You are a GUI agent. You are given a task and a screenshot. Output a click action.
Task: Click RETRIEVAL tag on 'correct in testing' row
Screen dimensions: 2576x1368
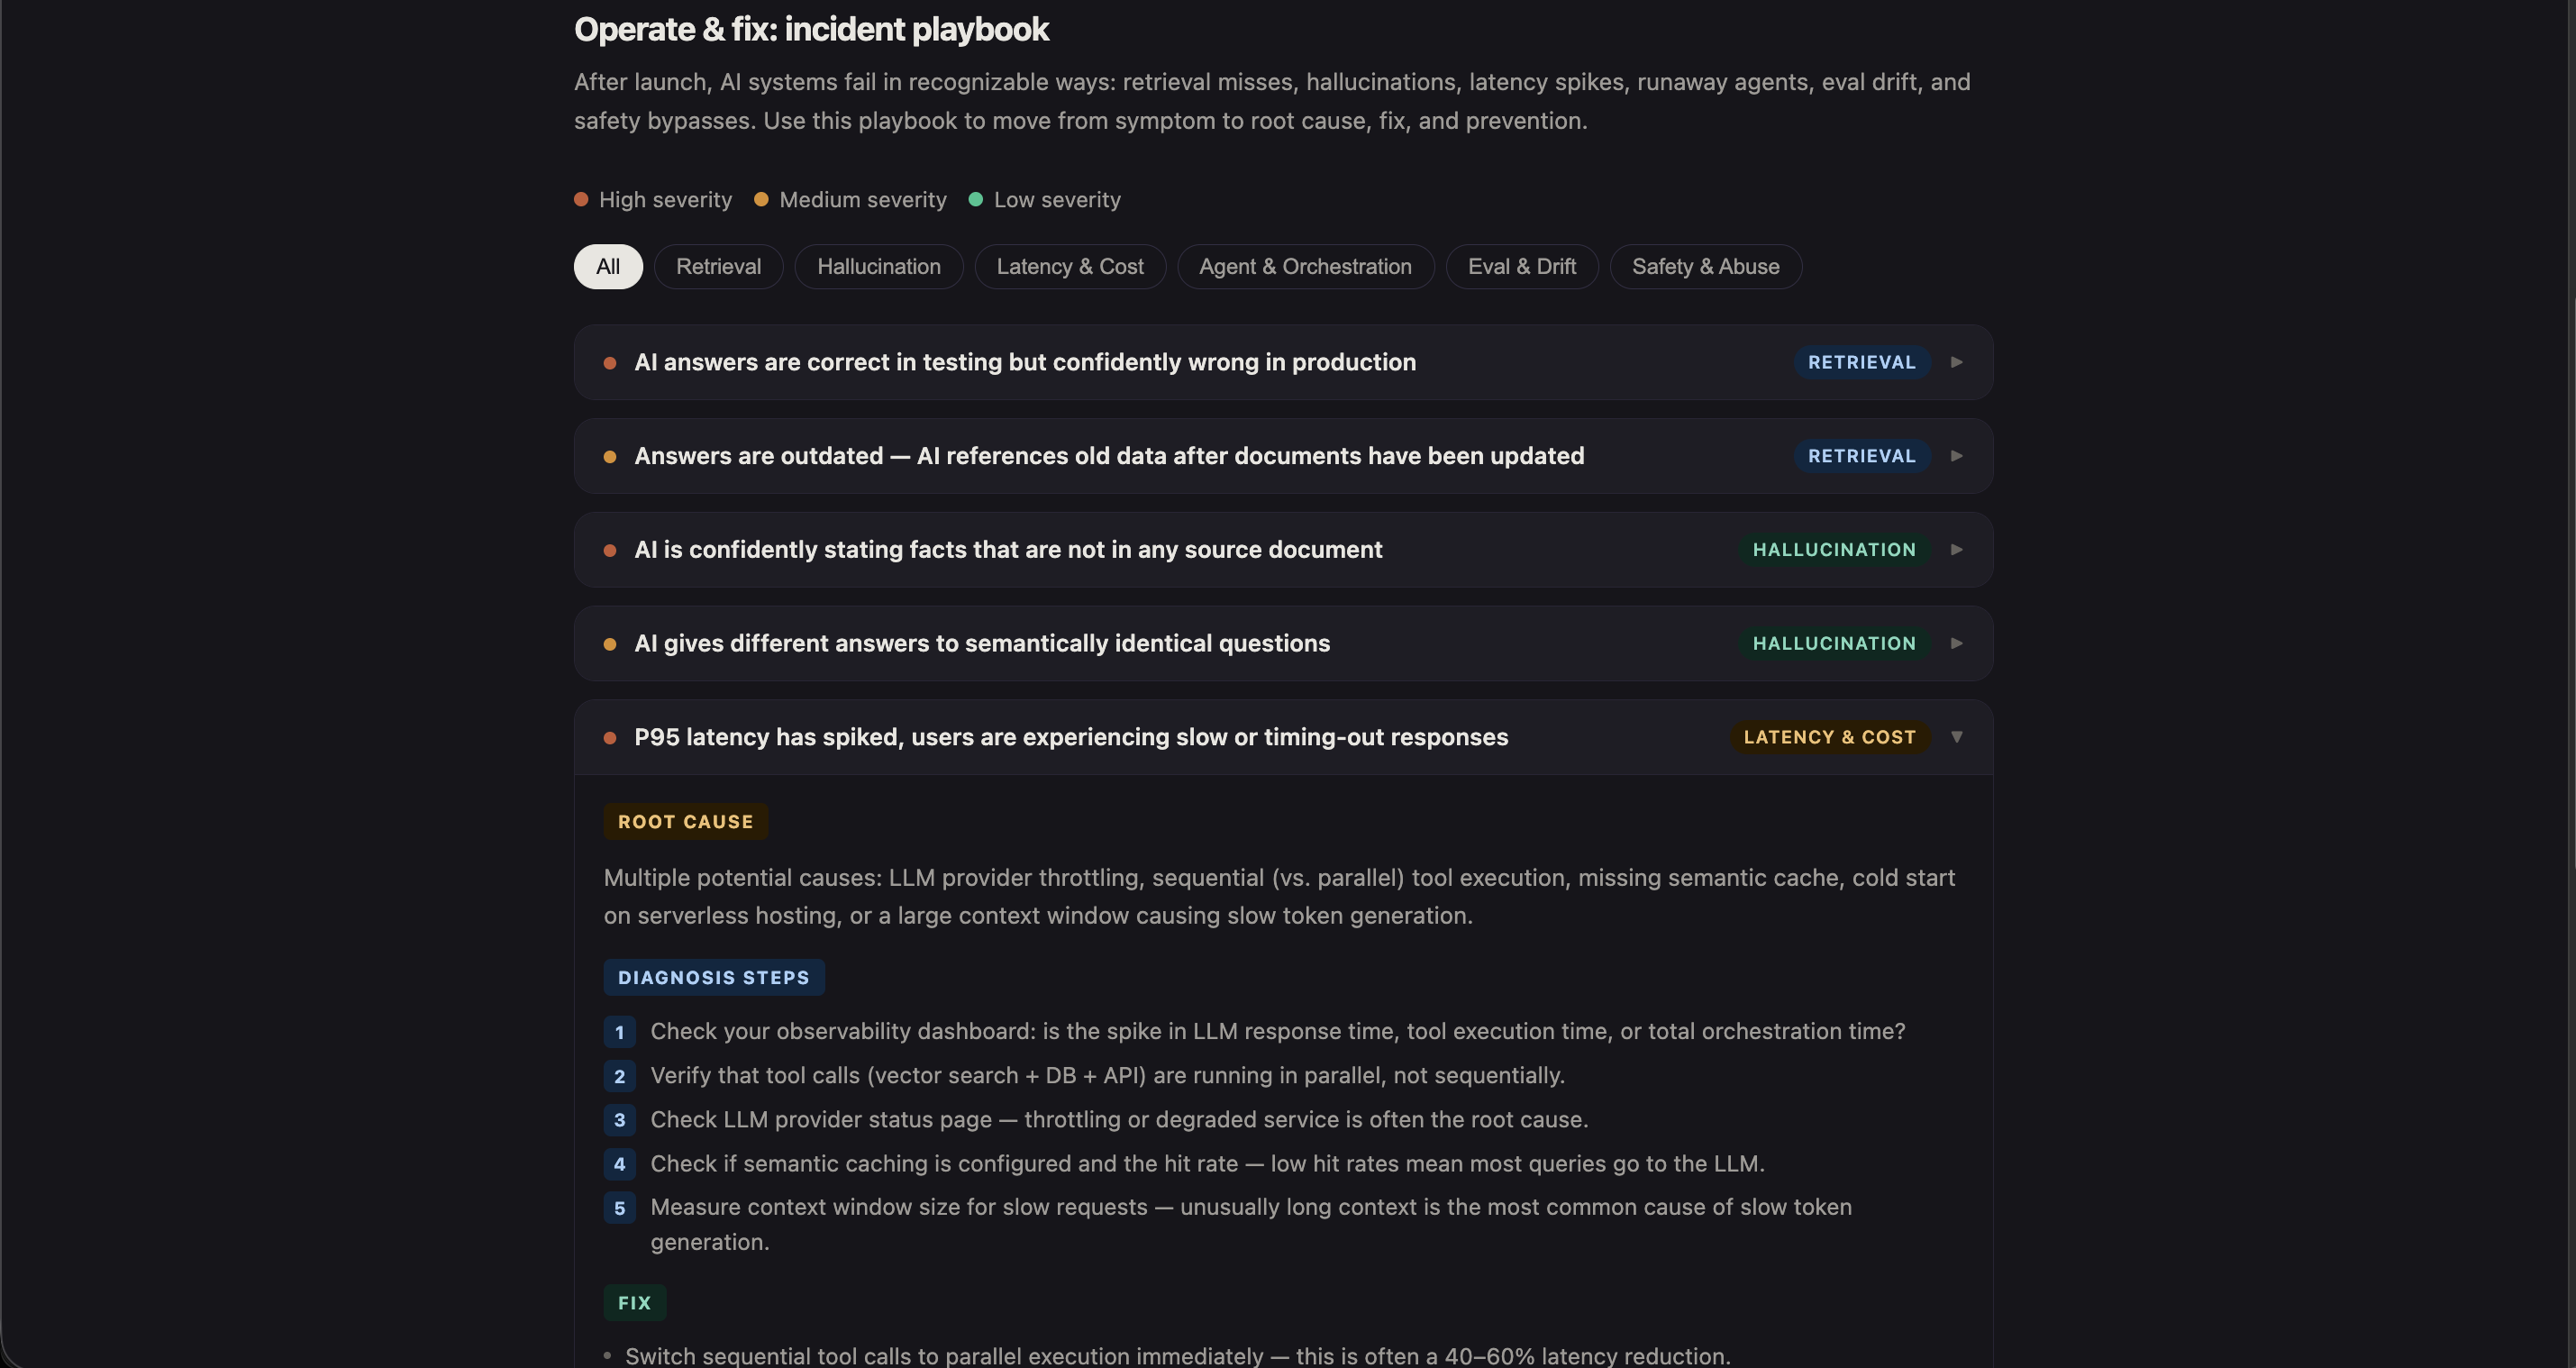pos(1861,362)
